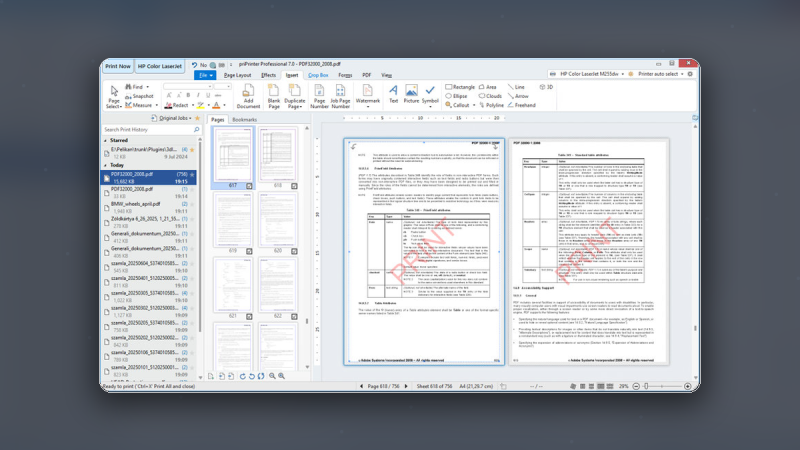Switch to Bookmarks panel tab
This screenshot has width=800, height=450.
click(x=244, y=120)
